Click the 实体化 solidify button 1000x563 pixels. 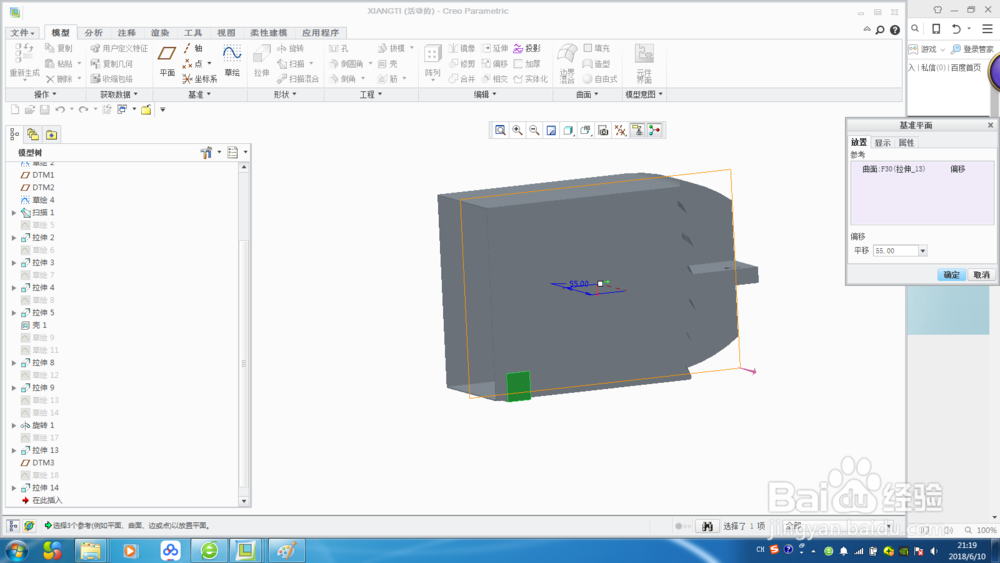pyautogui.click(x=531, y=79)
